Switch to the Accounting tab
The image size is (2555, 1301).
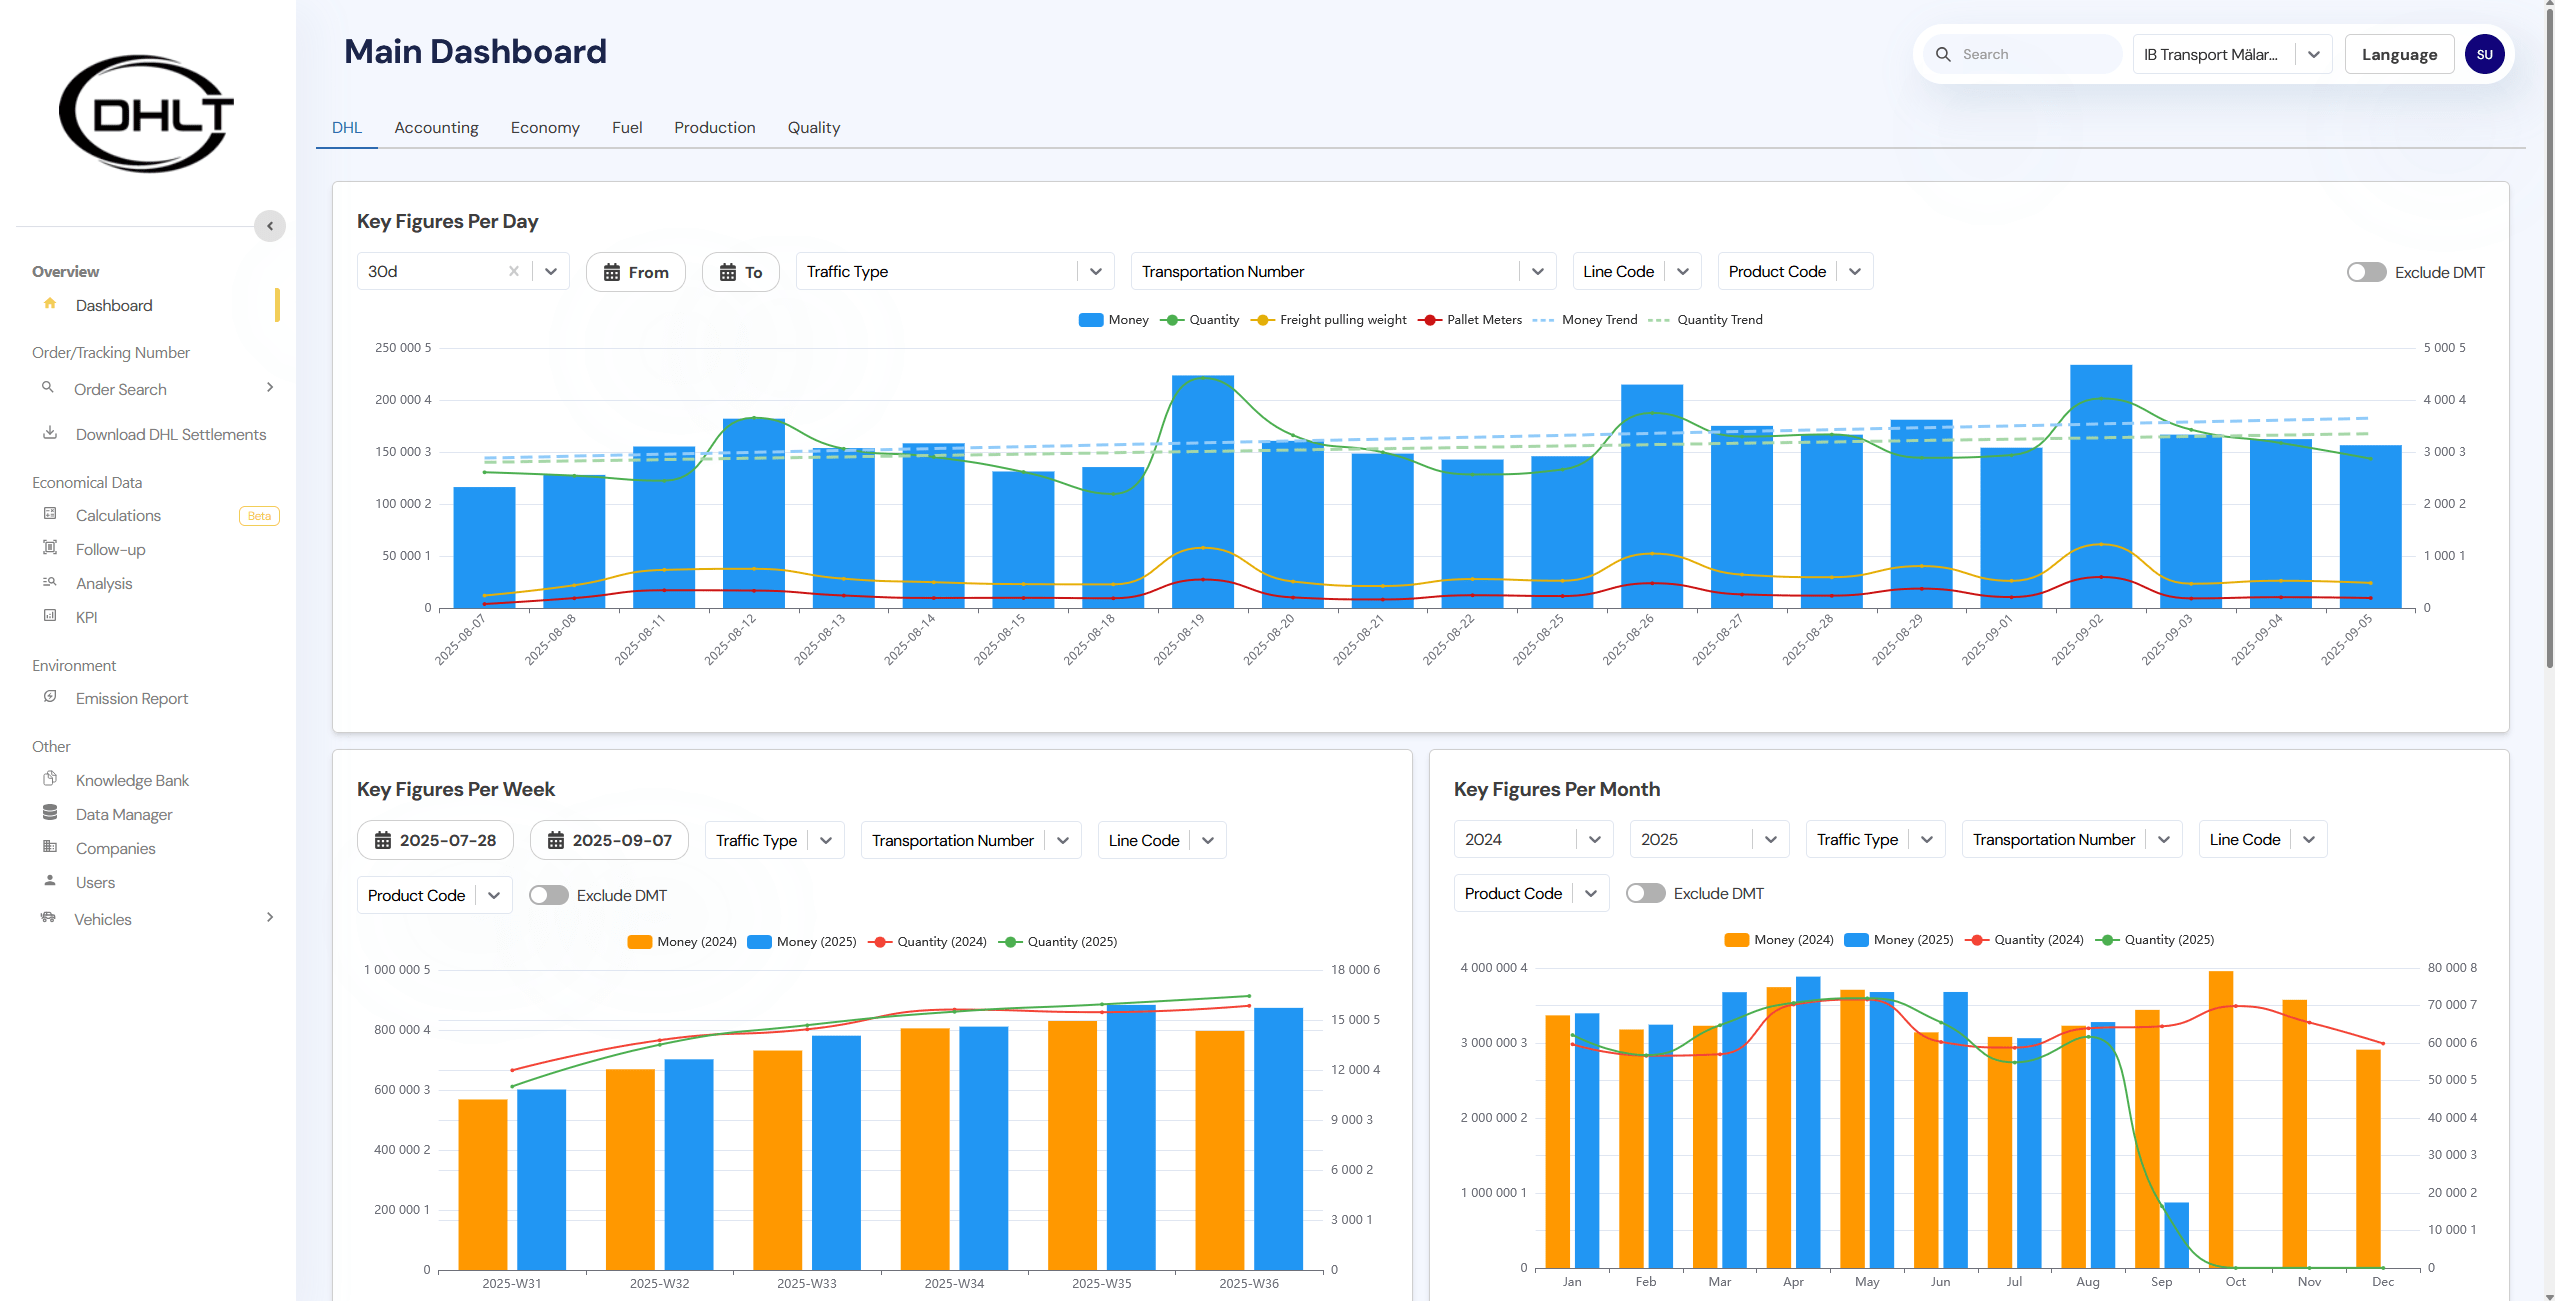(x=436, y=127)
